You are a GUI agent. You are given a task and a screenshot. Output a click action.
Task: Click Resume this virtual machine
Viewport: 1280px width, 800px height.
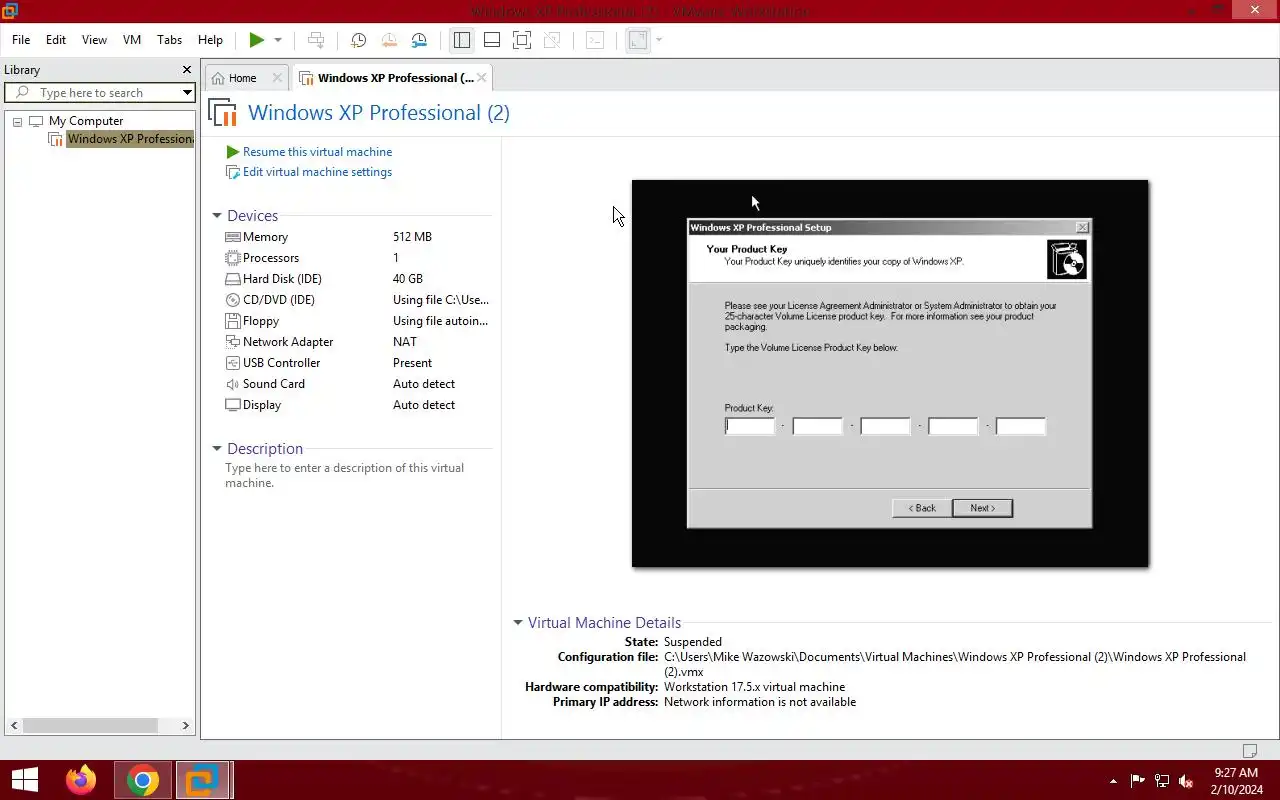tap(317, 152)
